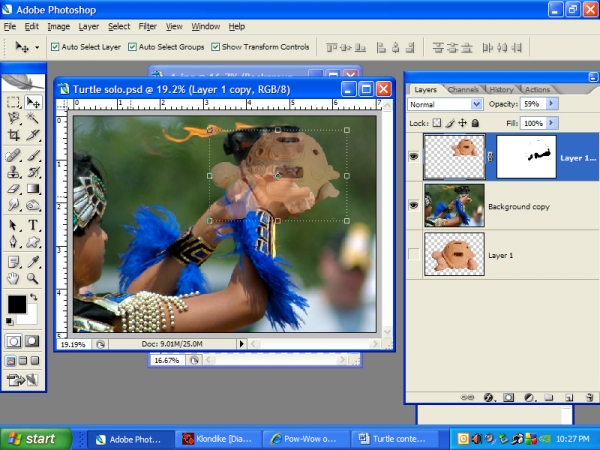Select the Clone Stamp tool
The height and width of the screenshot is (450, 600).
tap(13, 172)
